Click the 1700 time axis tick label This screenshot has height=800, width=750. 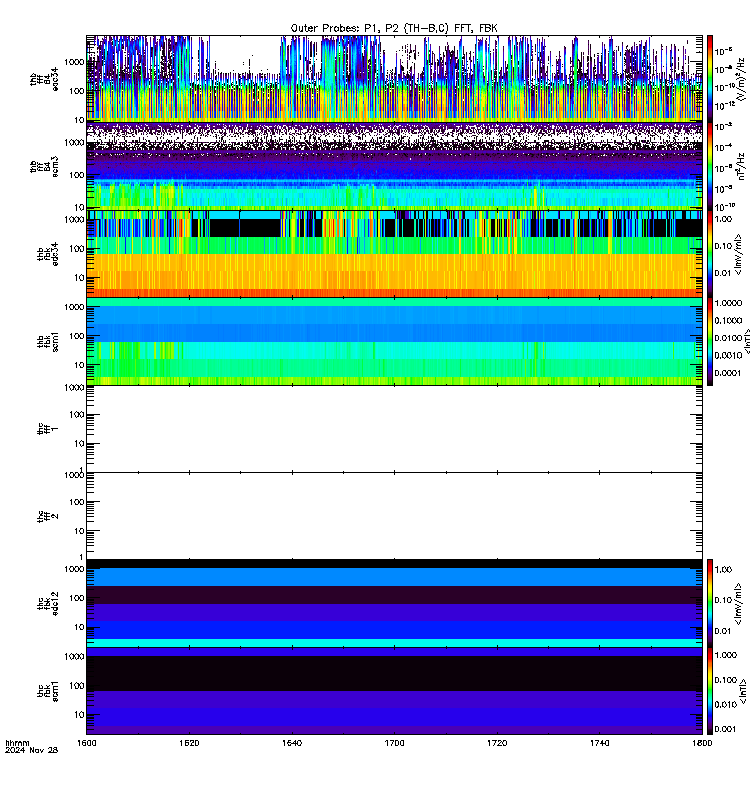[394, 743]
